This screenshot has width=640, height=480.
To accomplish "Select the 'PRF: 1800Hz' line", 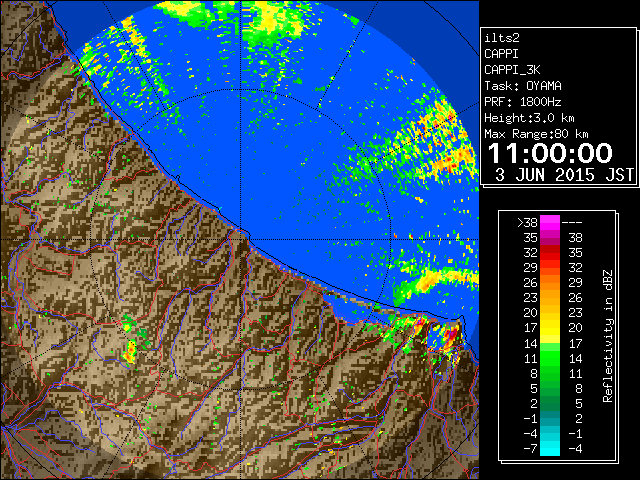I will (x=523, y=102).
